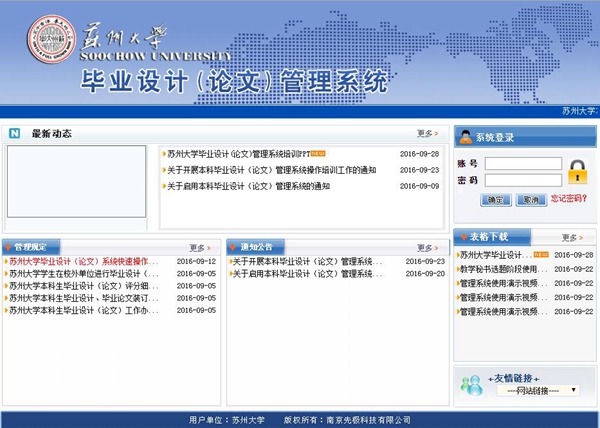Click the 苏州大学 scrolling text in blue bar
This screenshot has height=428, width=600.
point(580,111)
